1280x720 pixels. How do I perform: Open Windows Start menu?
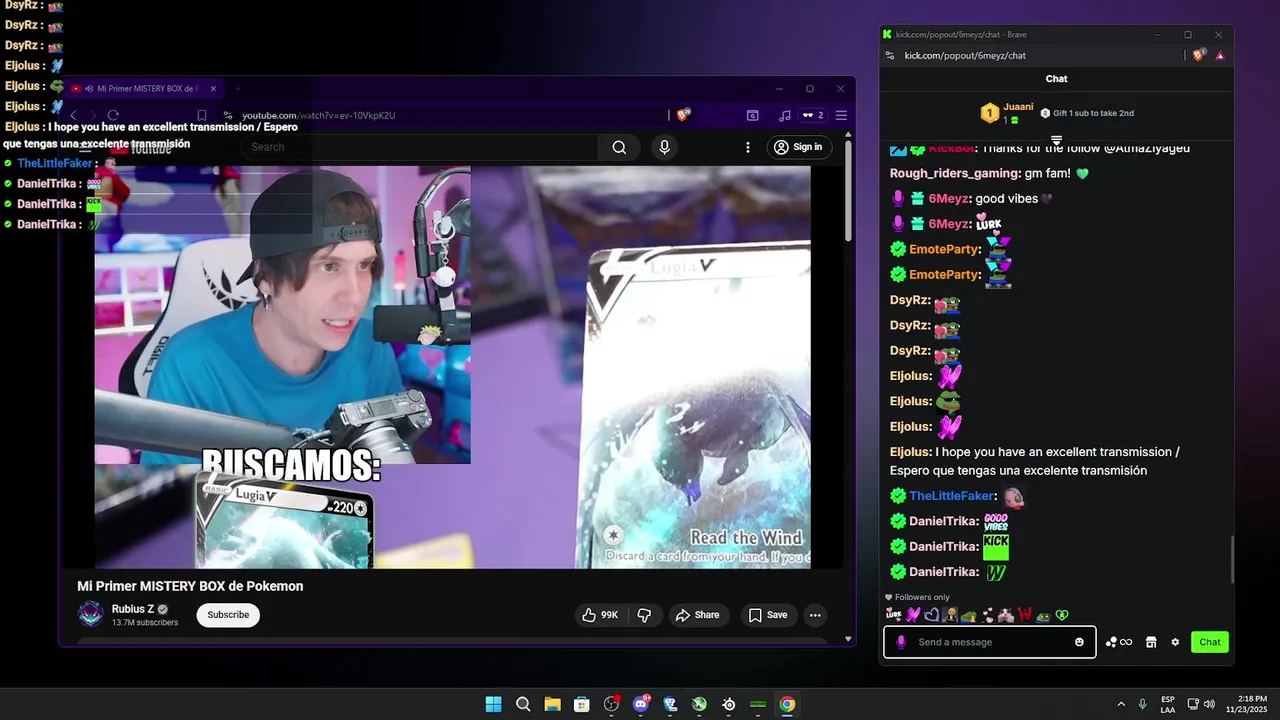pos(493,704)
